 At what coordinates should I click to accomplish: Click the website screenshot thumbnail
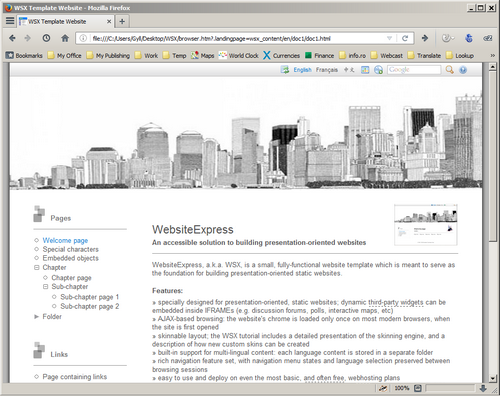coord(426,225)
